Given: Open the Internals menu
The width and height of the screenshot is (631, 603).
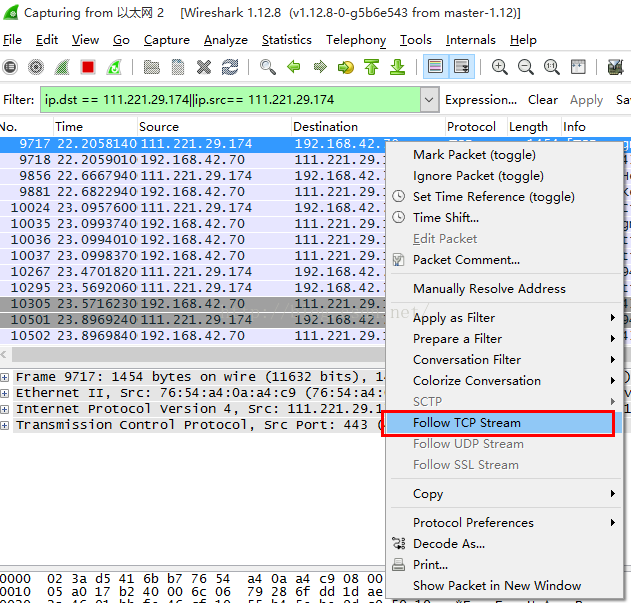Looking at the screenshot, I should click(x=470, y=40).
